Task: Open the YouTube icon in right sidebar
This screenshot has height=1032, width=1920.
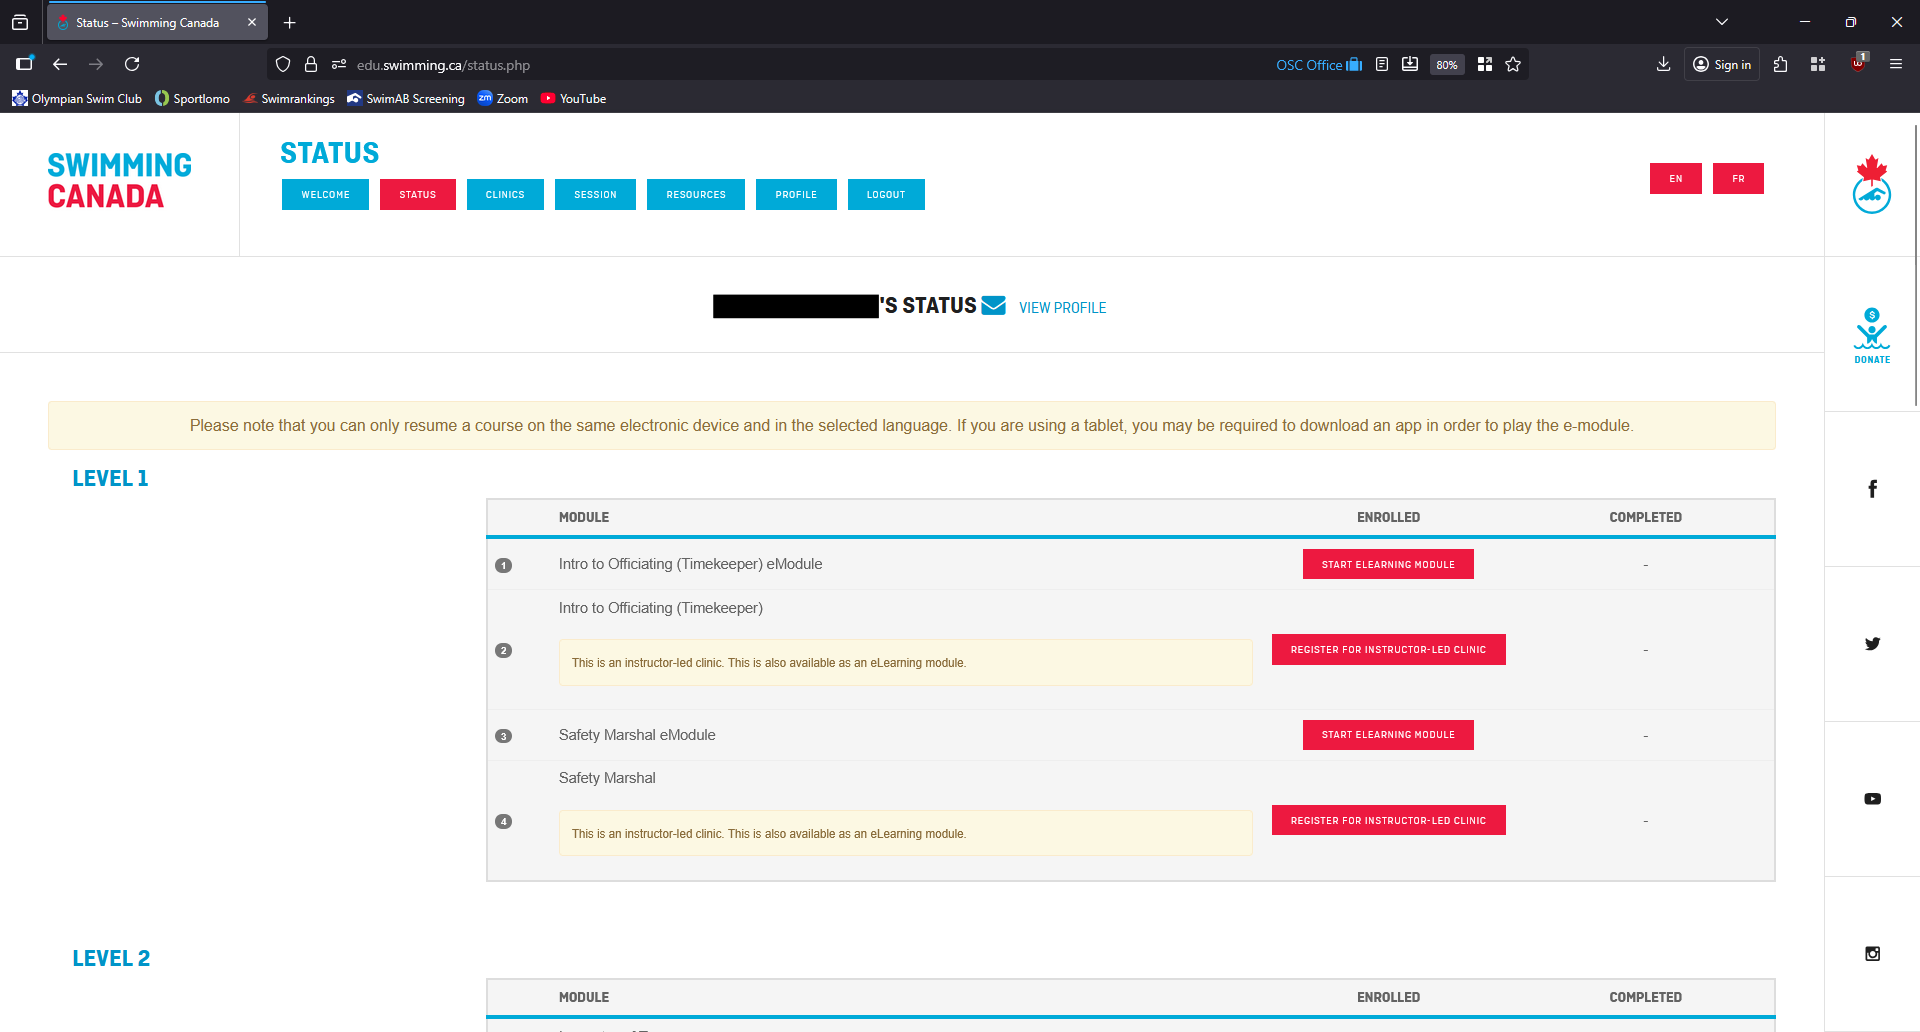Action: [x=1872, y=799]
